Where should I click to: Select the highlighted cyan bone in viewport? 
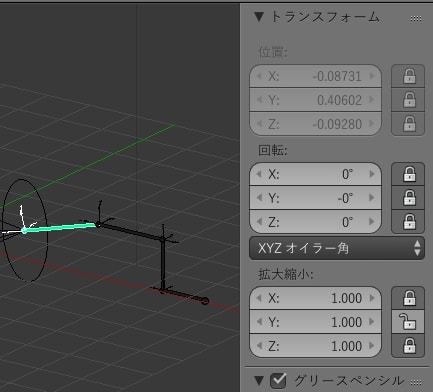(x=60, y=228)
